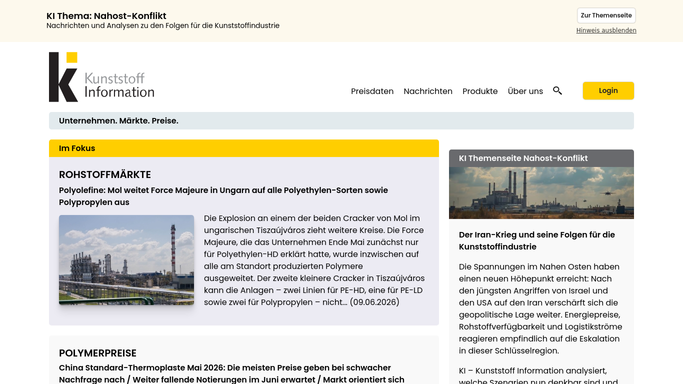
Task: Click the search magnifier icon
Action: click(557, 91)
